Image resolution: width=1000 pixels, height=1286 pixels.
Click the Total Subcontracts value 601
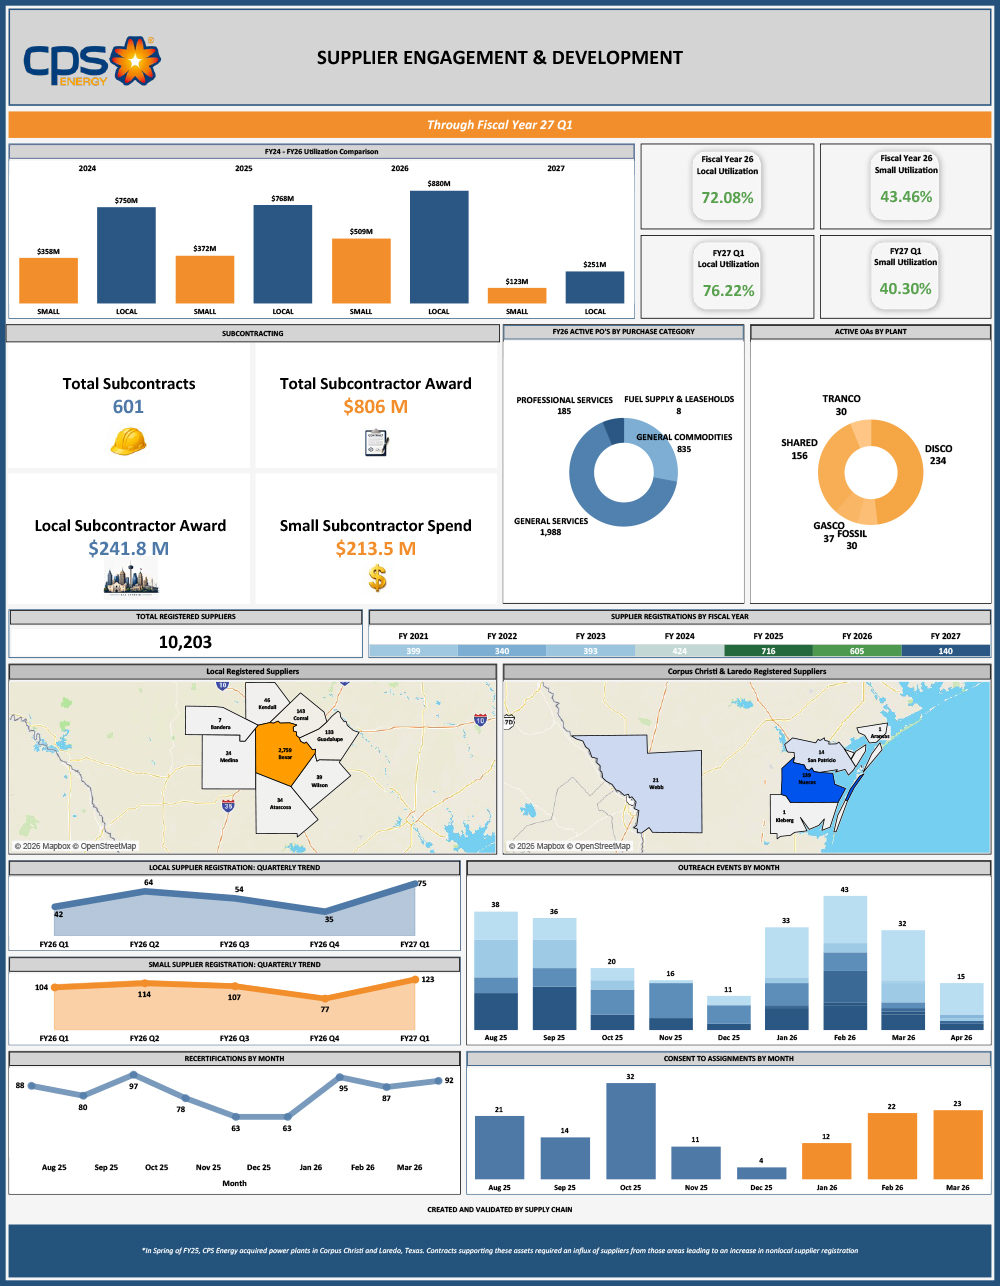[128, 406]
